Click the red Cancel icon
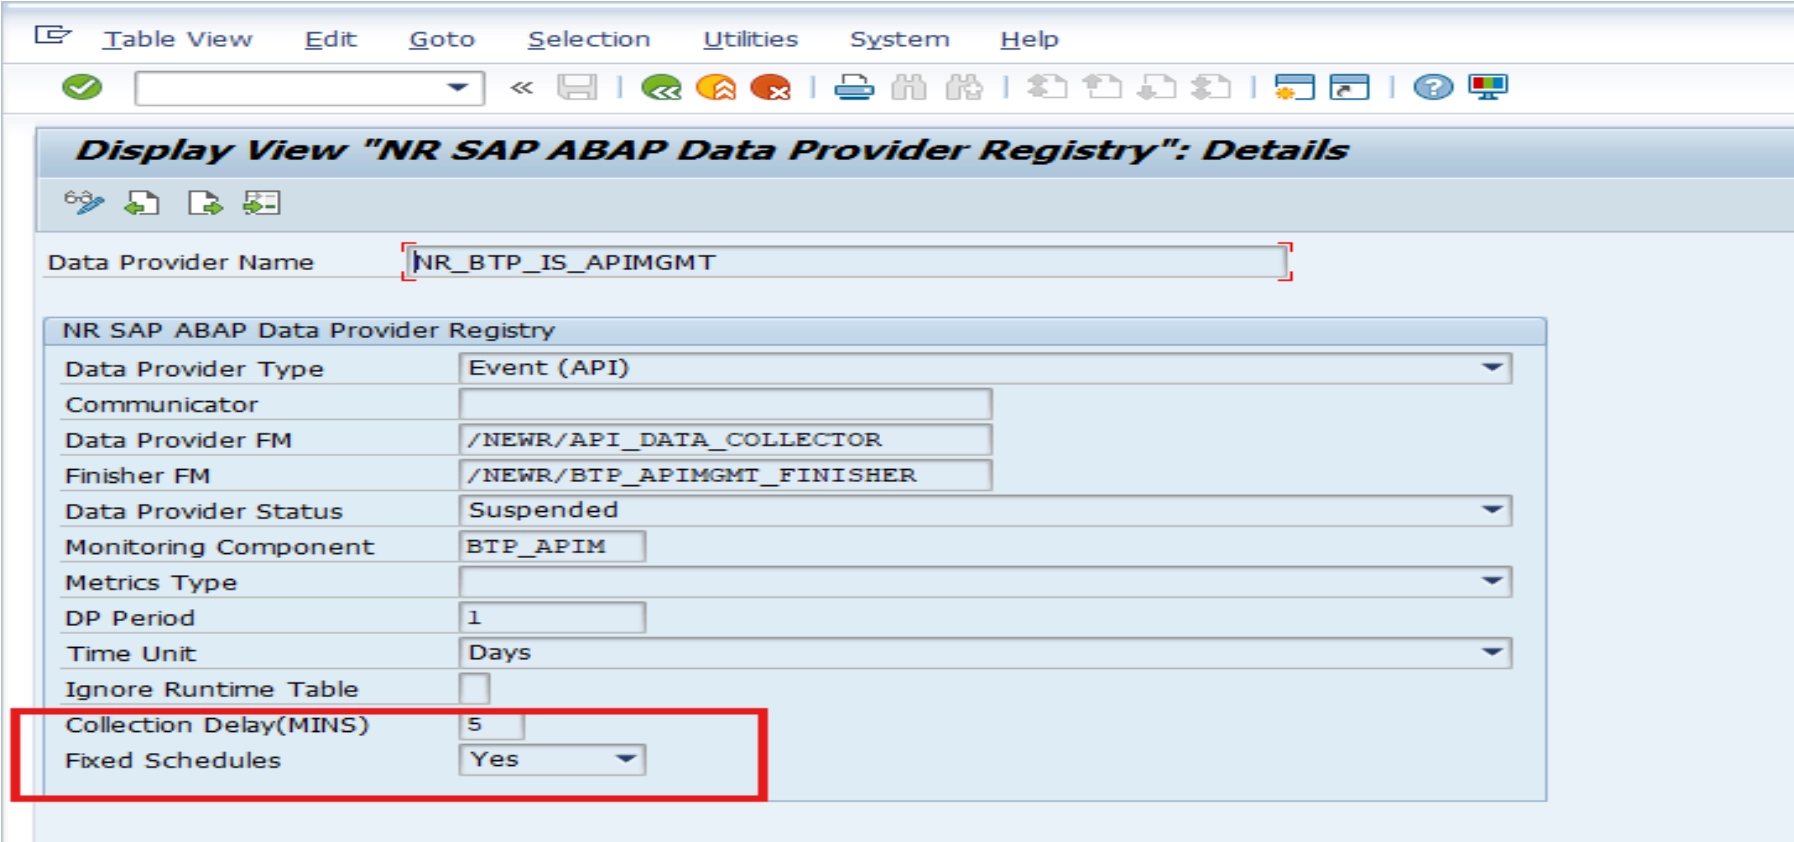1794x842 pixels. [x=770, y=88]
